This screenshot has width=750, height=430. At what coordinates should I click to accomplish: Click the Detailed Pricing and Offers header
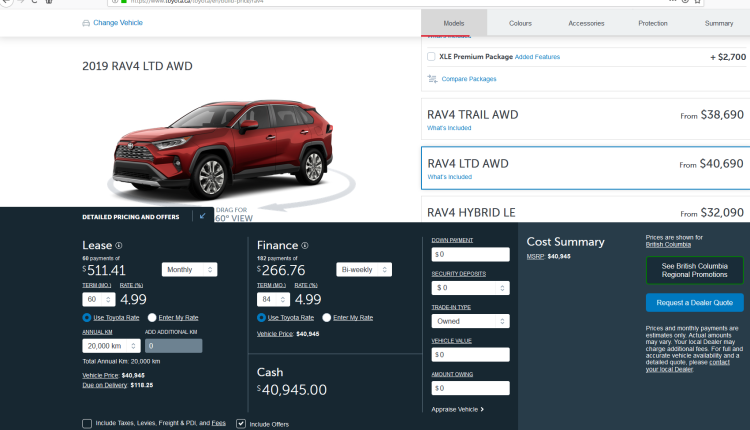(x=131, y=217)
